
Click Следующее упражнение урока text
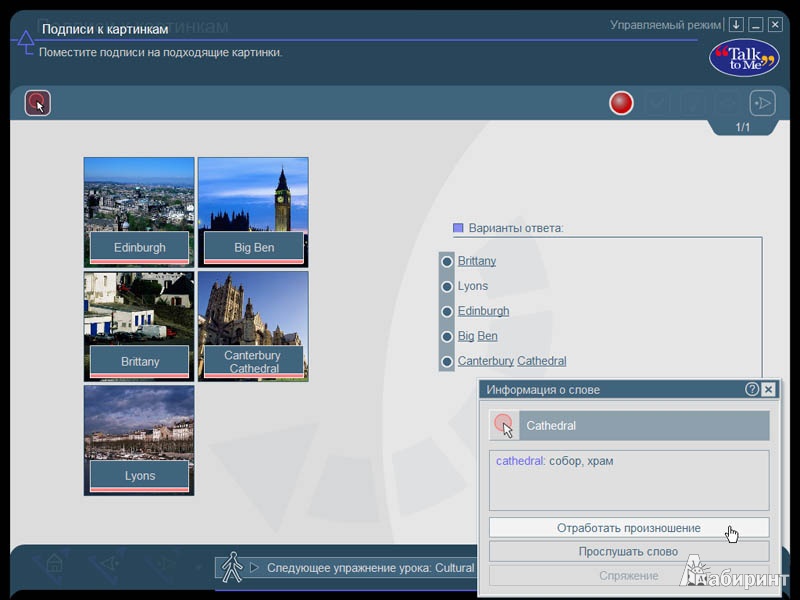coord(371,567)
